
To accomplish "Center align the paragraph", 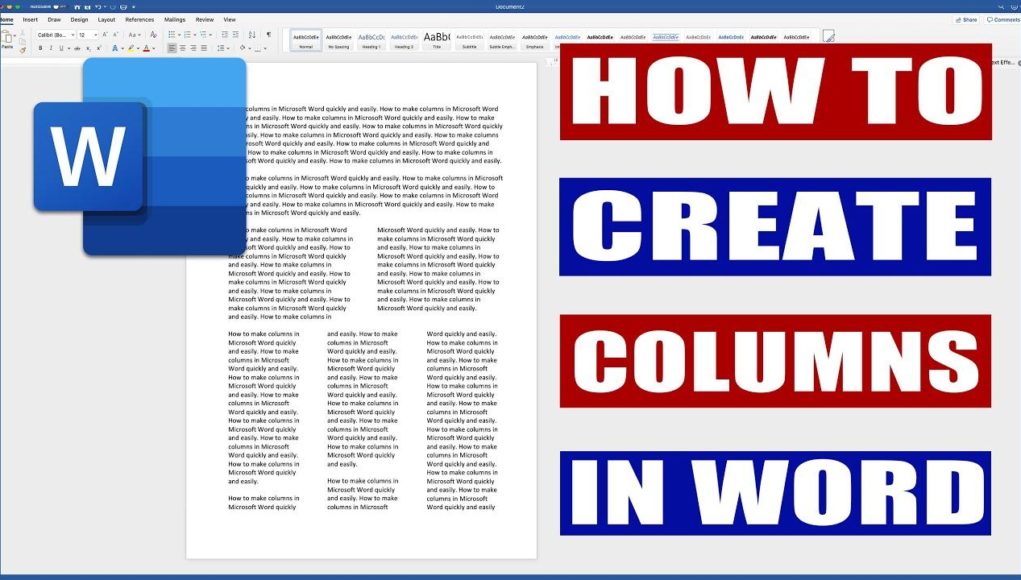I will [x=182, y=48].
